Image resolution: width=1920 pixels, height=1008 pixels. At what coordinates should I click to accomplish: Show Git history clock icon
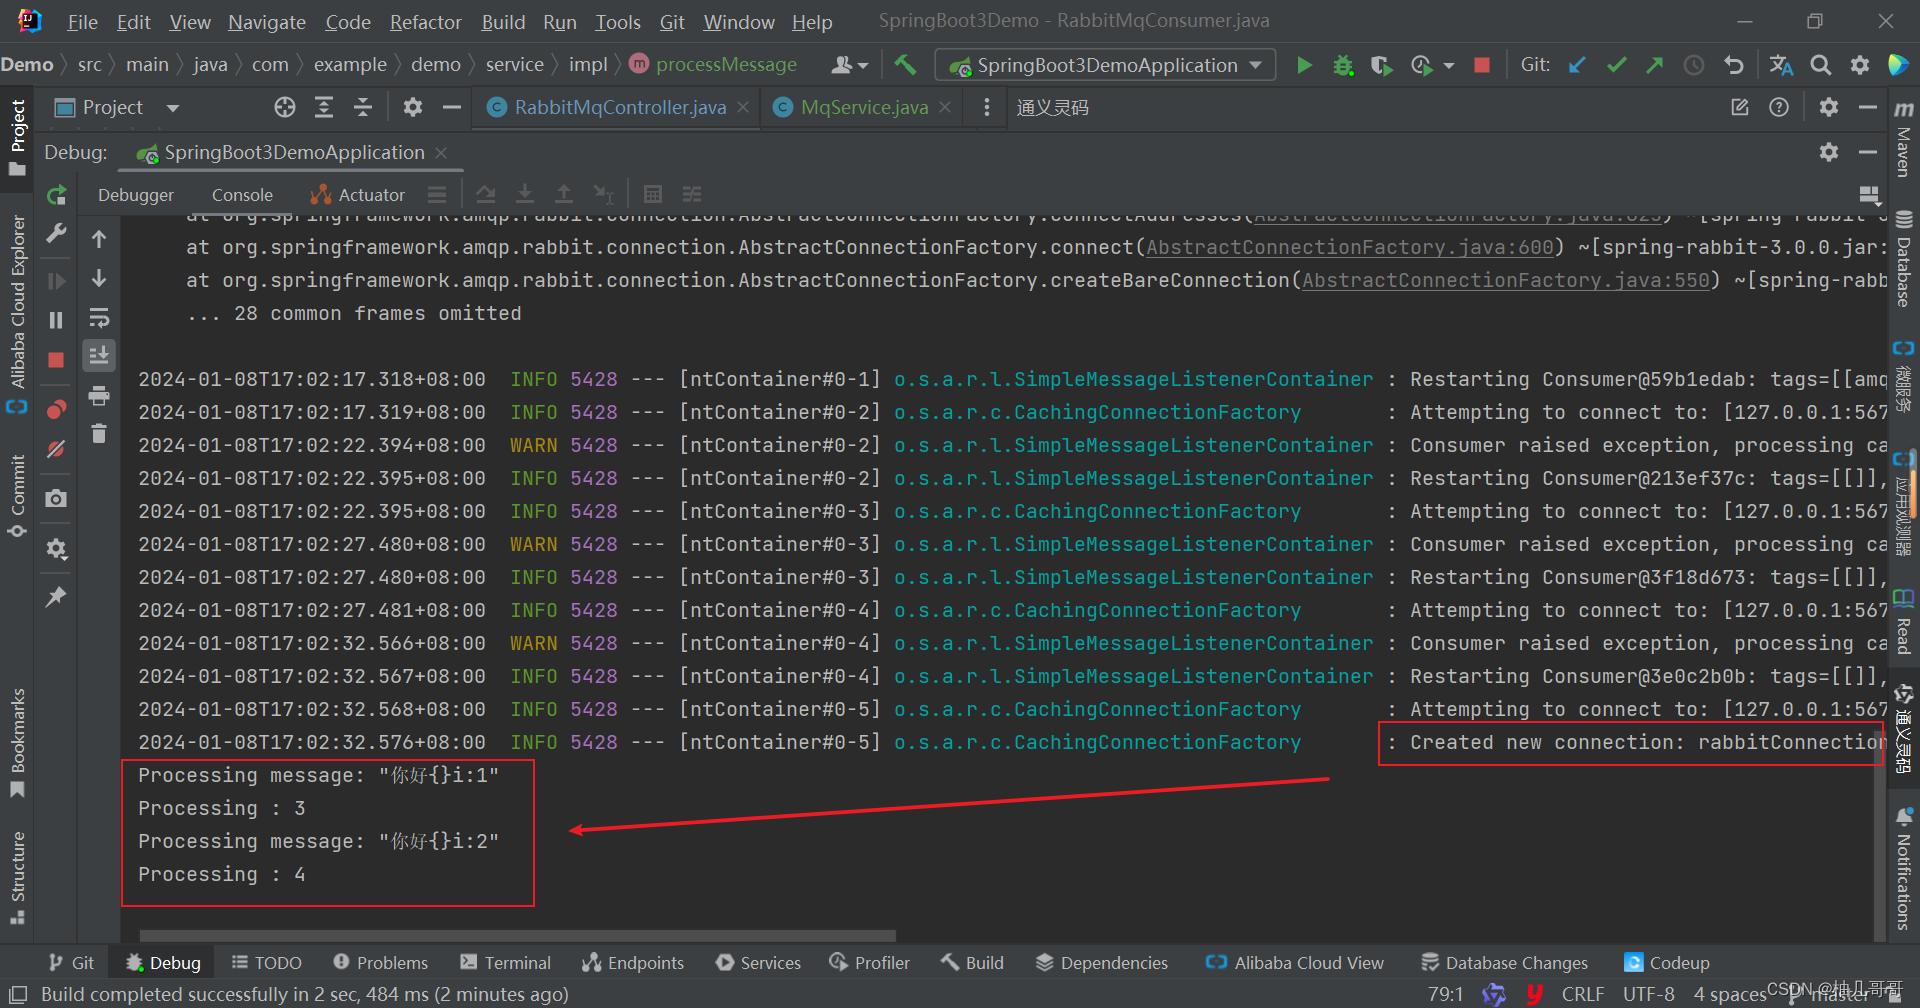coord(1694,65)
